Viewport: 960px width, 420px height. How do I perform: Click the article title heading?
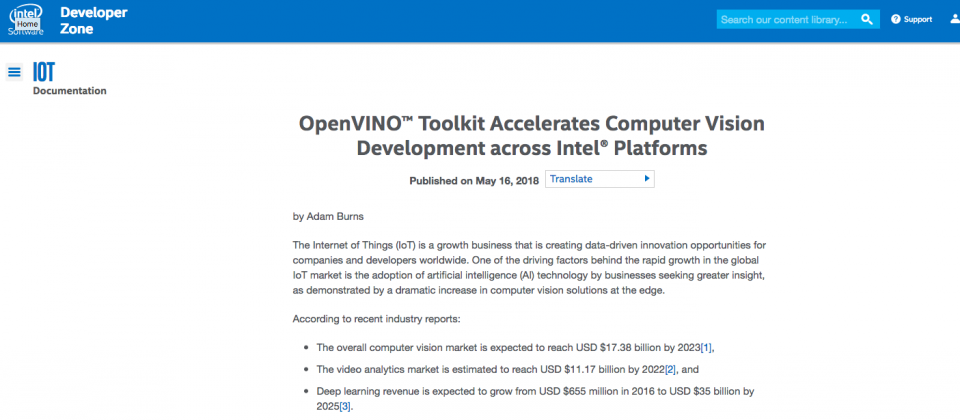point(531,136)
